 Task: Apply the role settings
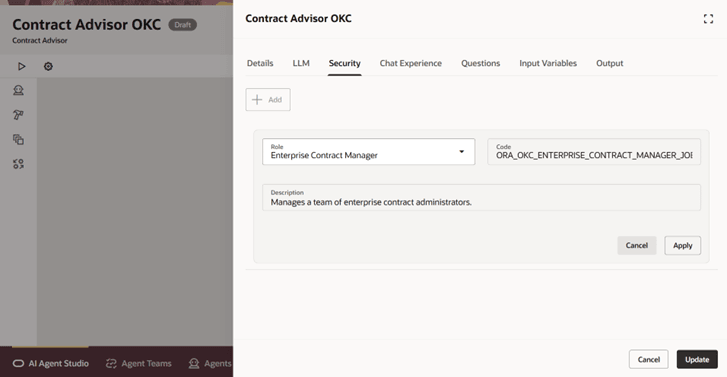coord(682,245)
